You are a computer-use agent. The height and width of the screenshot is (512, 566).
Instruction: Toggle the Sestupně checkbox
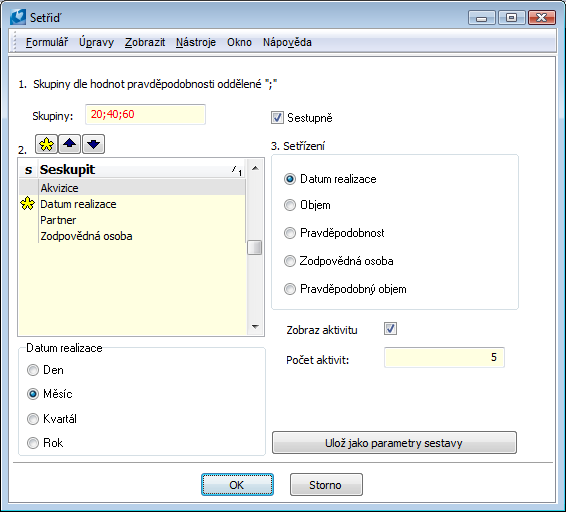click(x=277, y=118)
